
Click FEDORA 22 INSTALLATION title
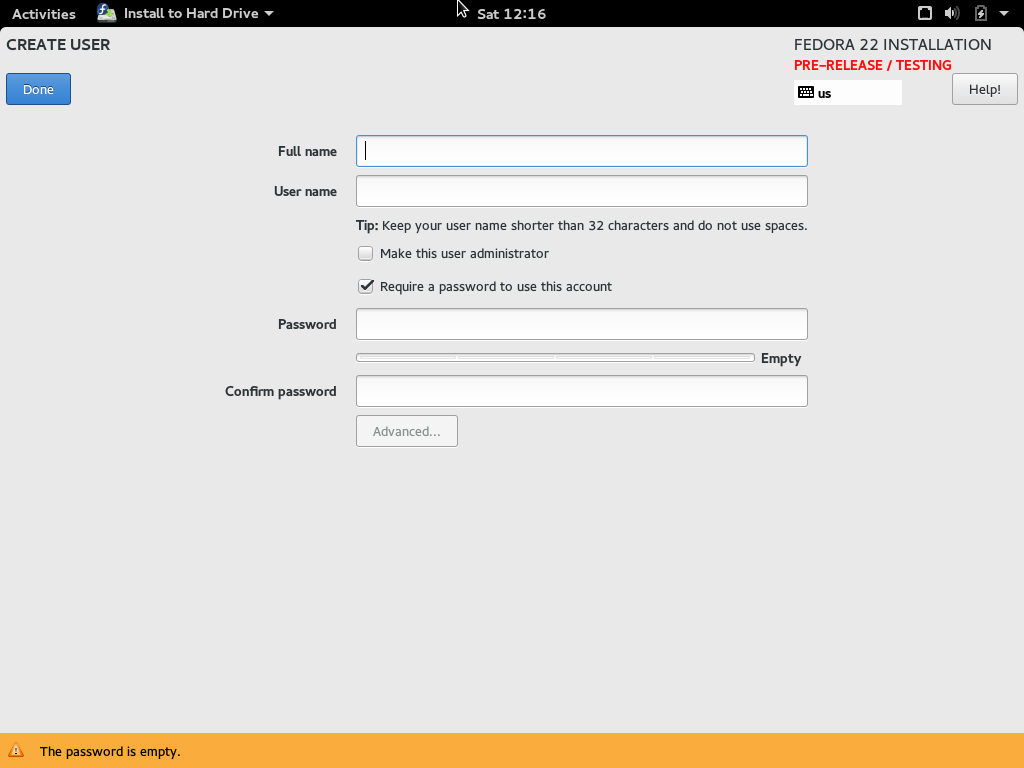(x=892, y=44)
